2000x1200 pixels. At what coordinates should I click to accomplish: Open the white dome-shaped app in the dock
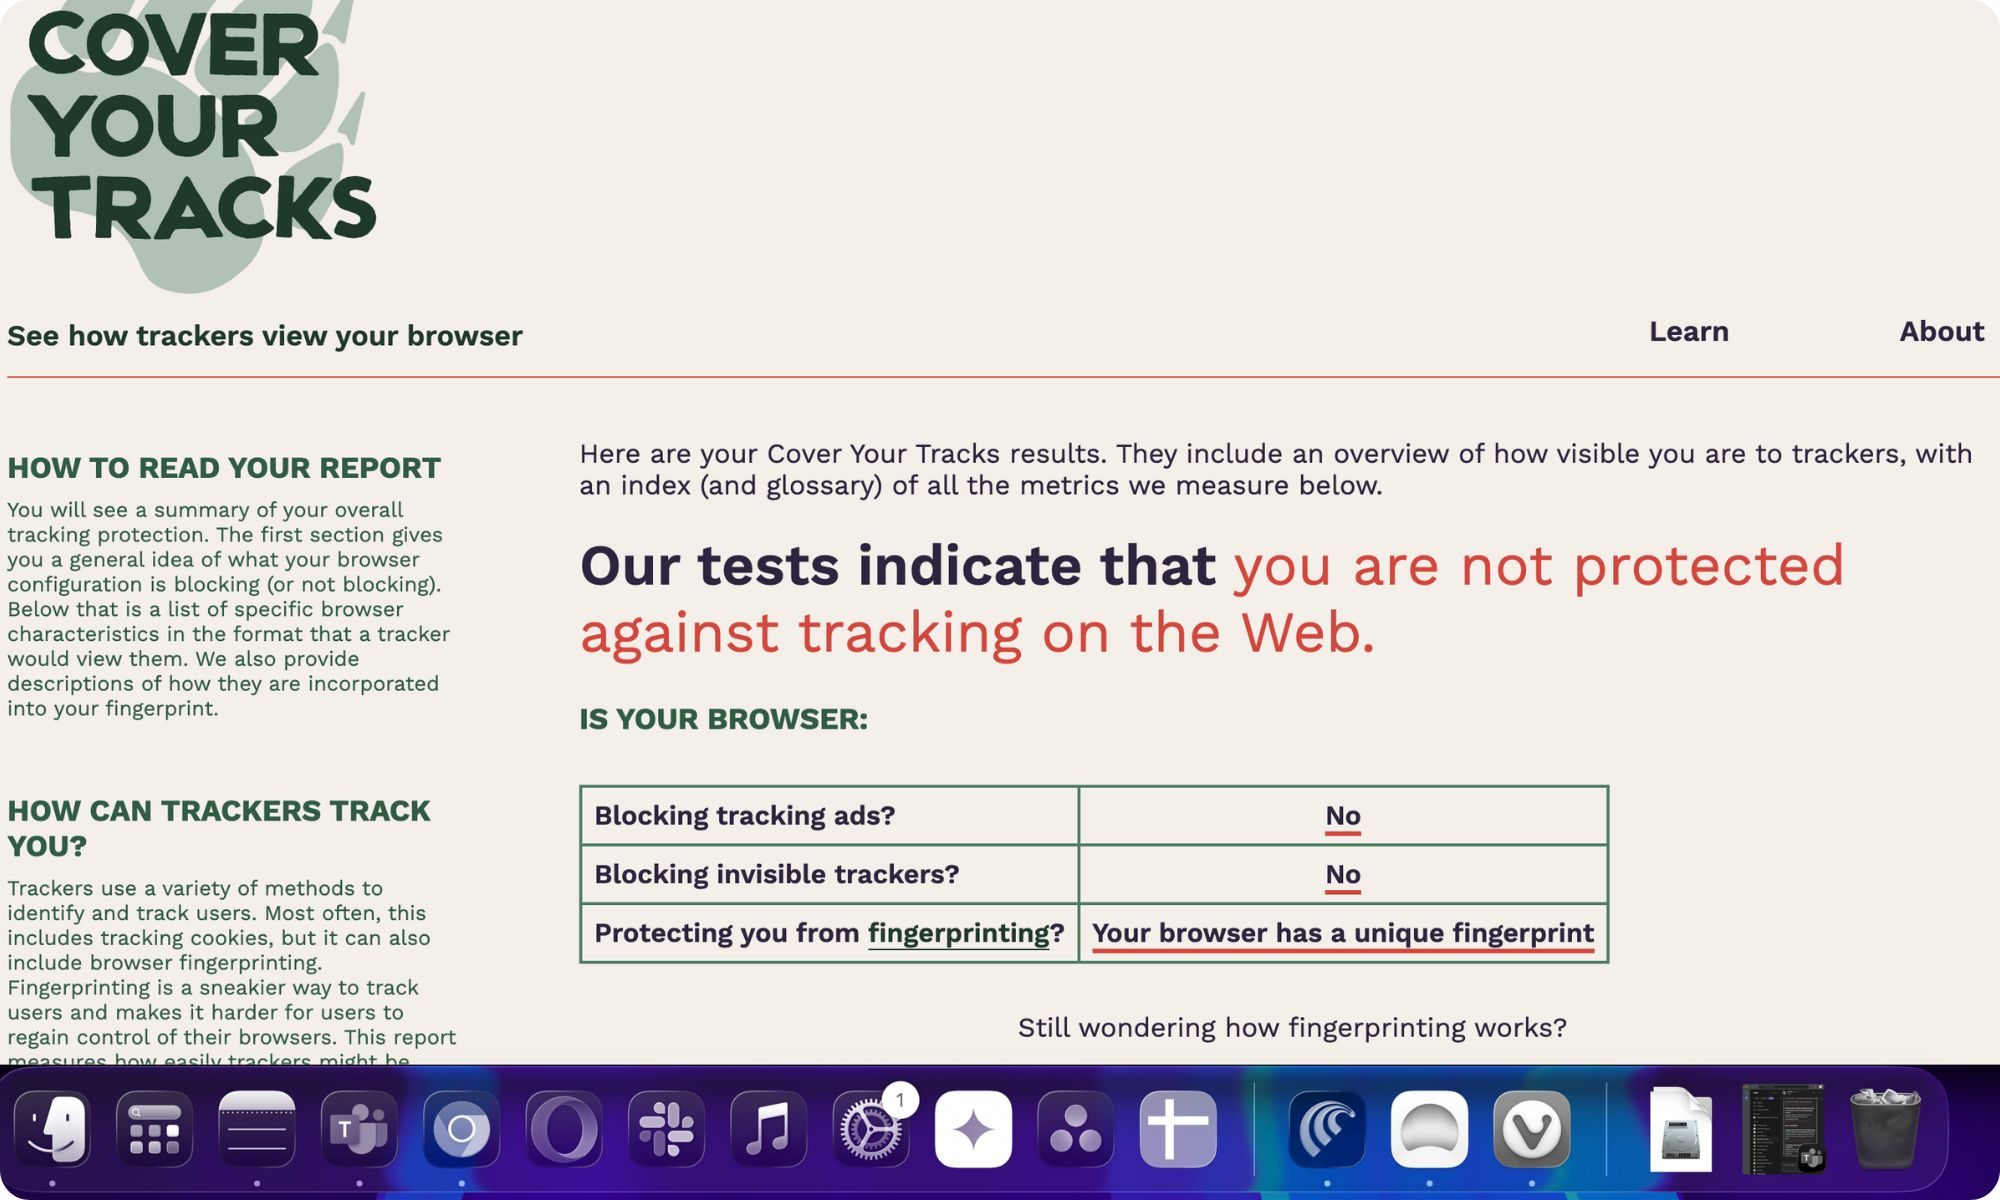point(1429,1129)
